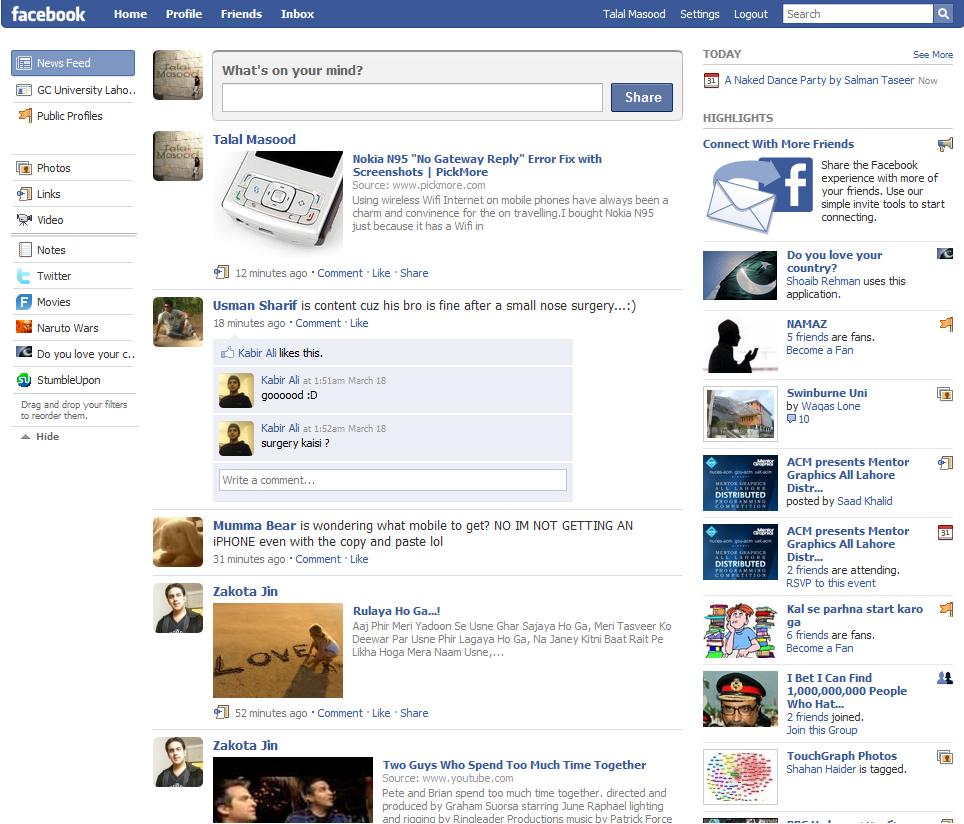The image size is (964, 824).
Task: Select Logout in the top bar
Action: point(751,14)
